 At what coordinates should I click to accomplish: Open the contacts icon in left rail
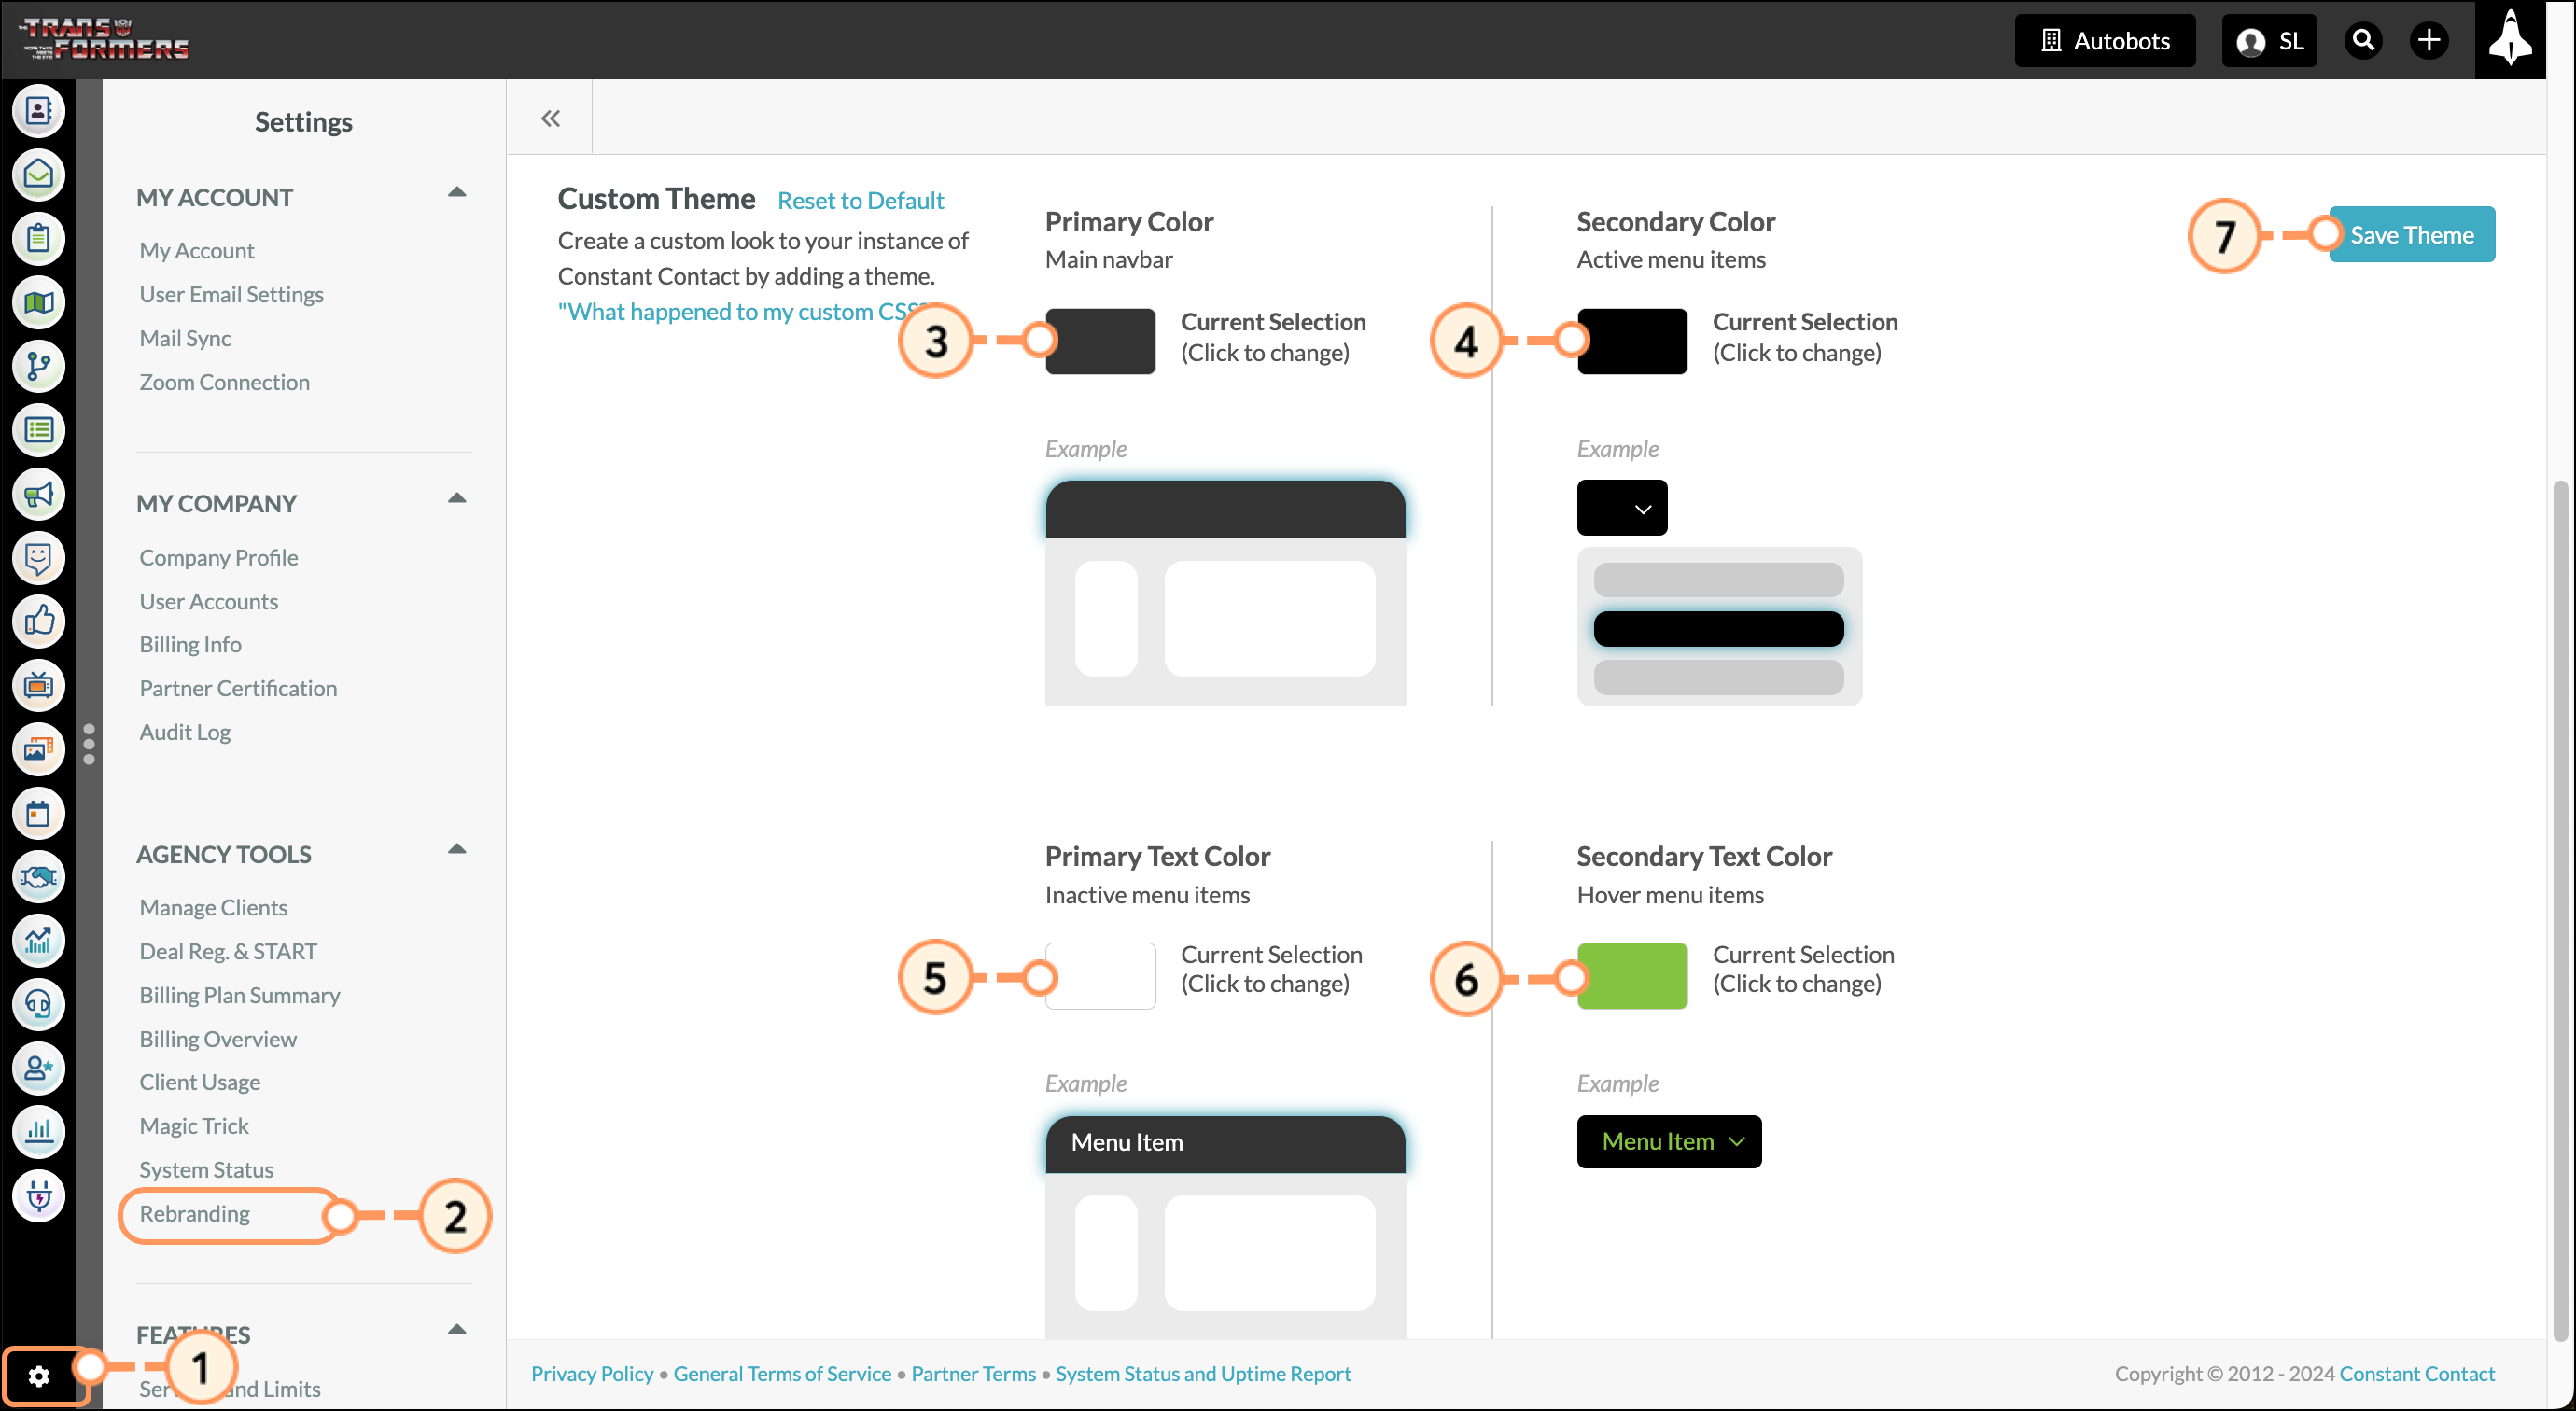click(x=38, y=111)
